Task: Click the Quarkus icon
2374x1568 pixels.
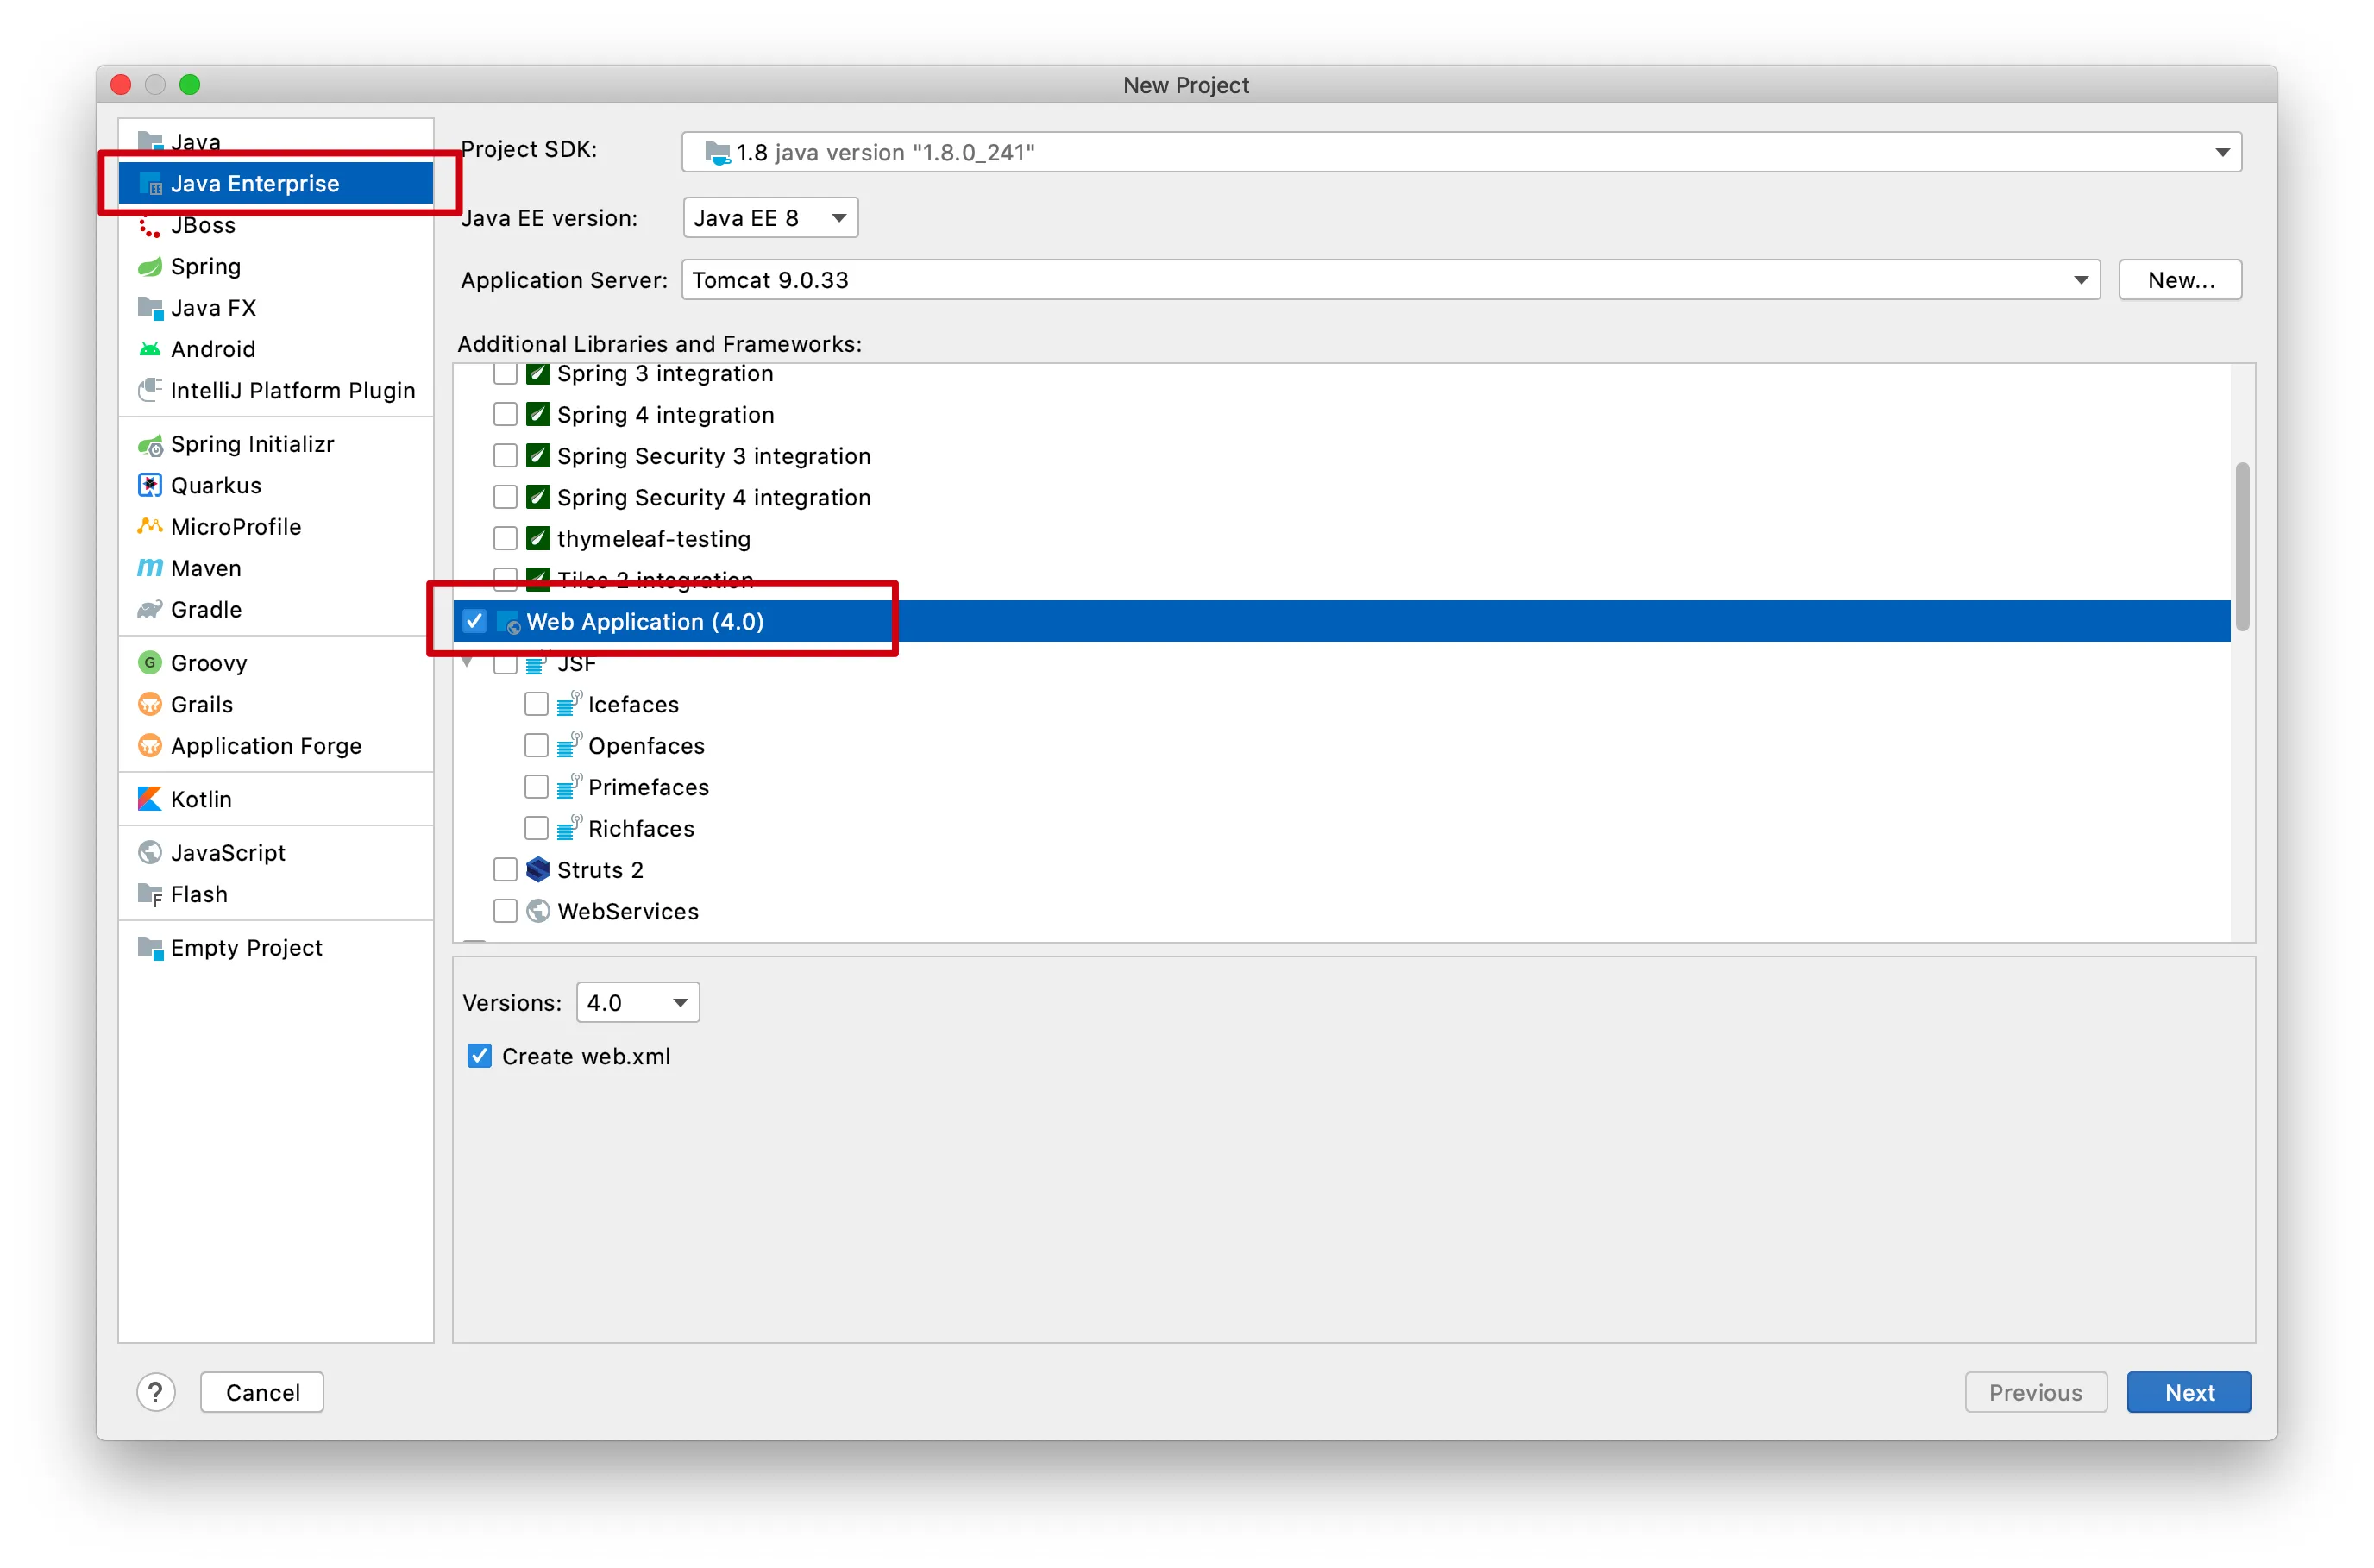Action: click(x=149, y=486)
